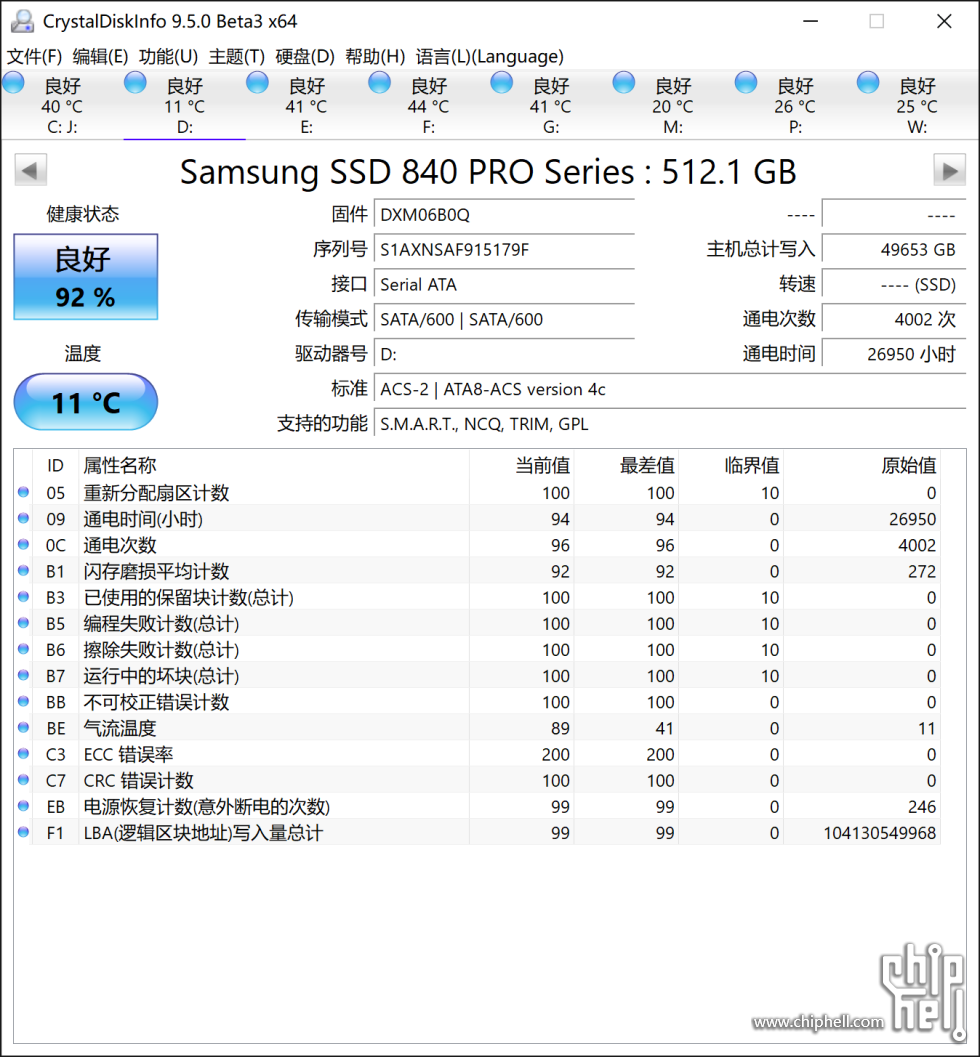Click the transfer mode field SATA/600 | SATA/600
This screenshot has height=1057, width=980.
click(x=504, y=320)
